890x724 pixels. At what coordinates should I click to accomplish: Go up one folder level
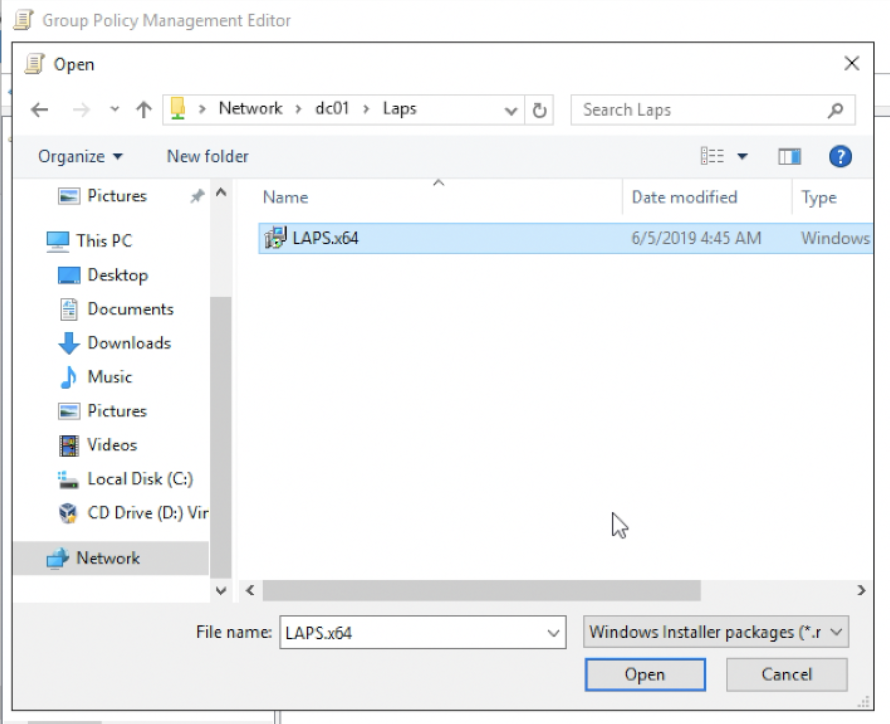[x=144, y=110]
